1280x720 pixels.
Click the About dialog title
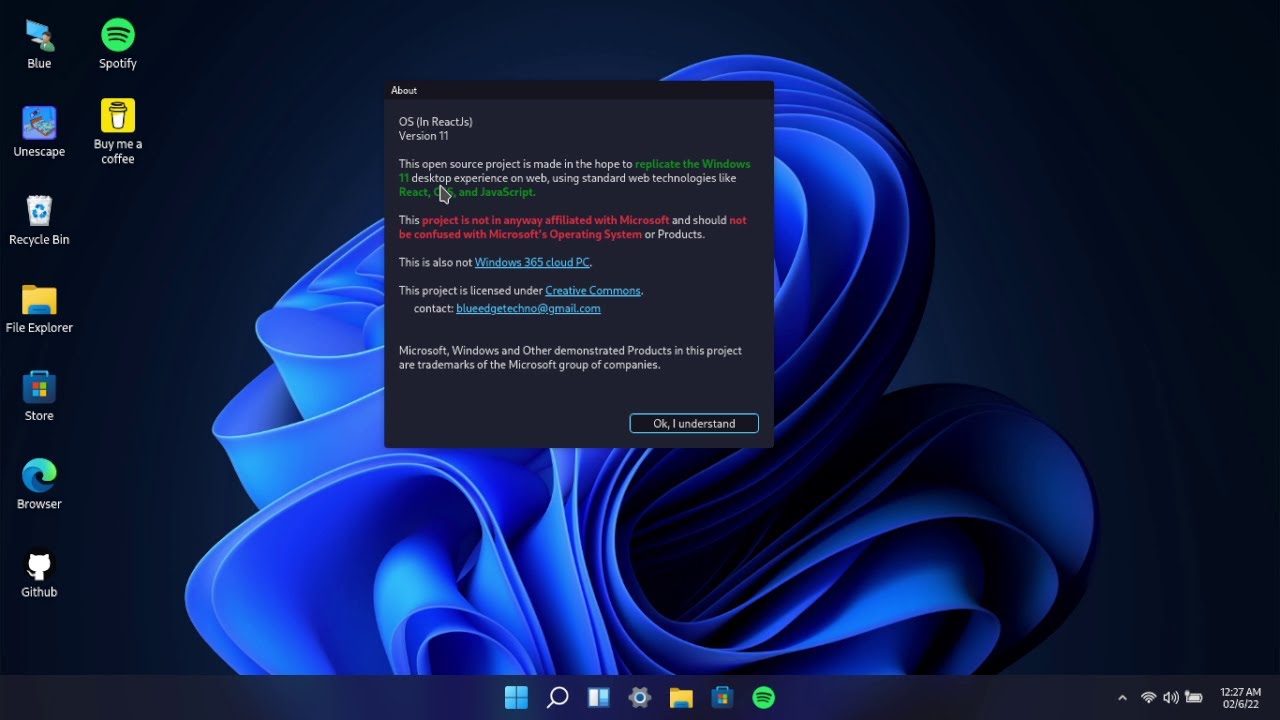(x=404, y=90)
